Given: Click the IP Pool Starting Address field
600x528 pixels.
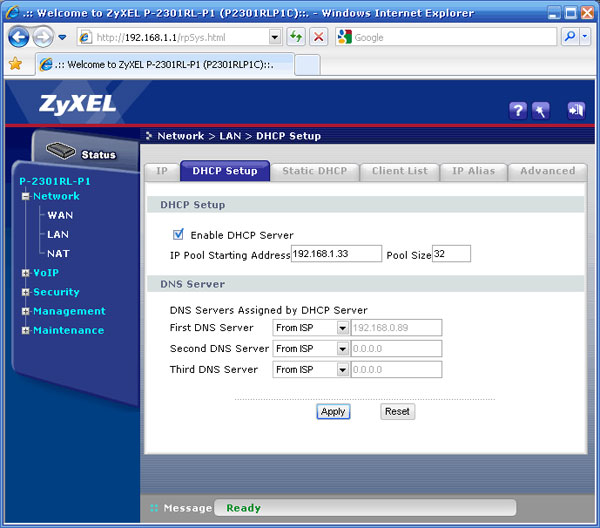Looking at the screenshot, I should [x=336, y=254].
